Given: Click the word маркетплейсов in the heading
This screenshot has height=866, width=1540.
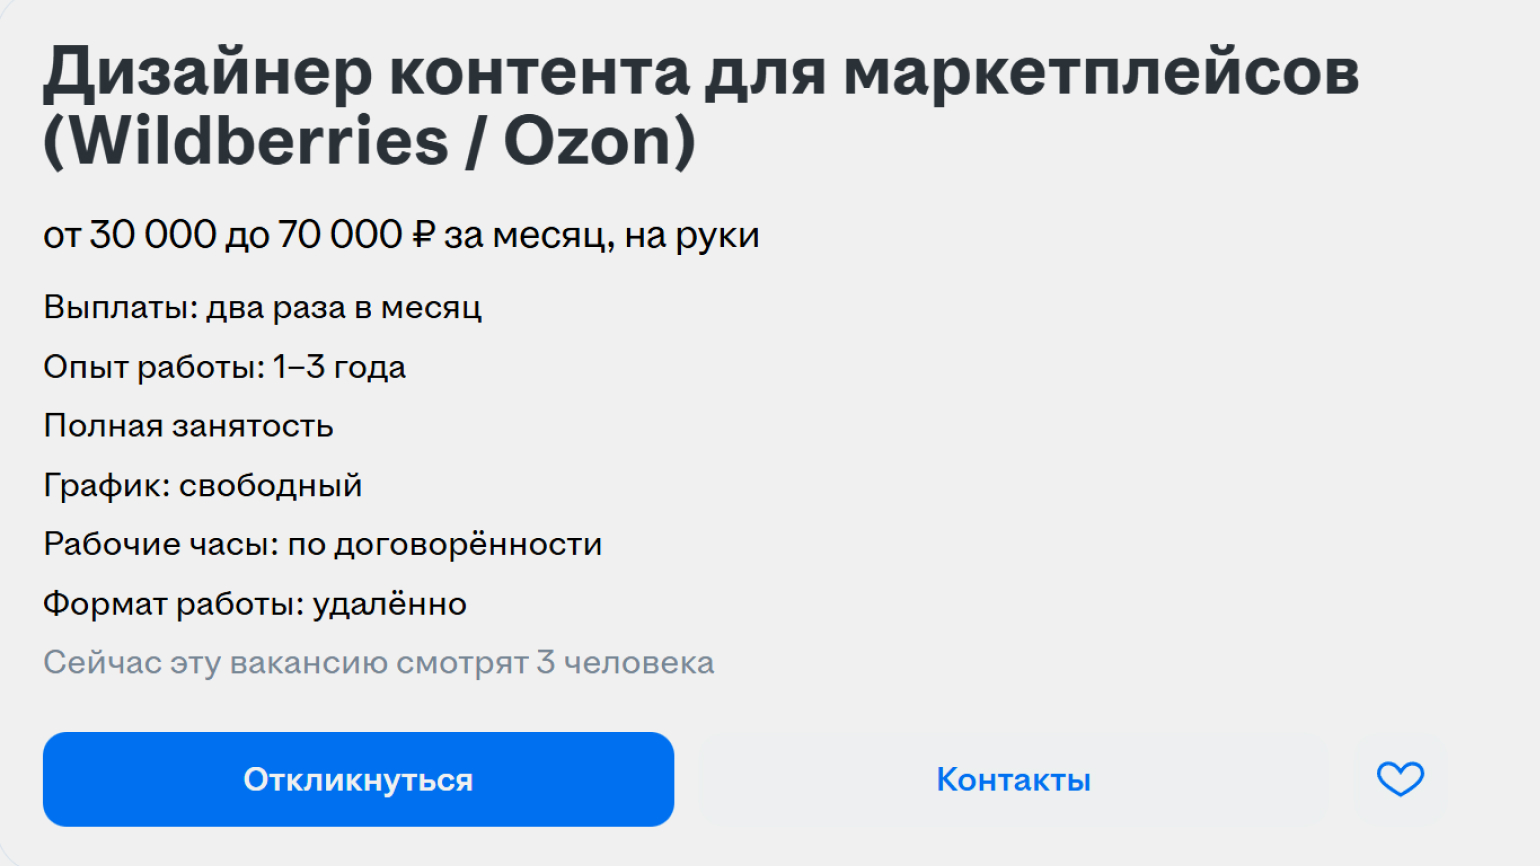Looking at the screenshot, I should (1100, 72).
